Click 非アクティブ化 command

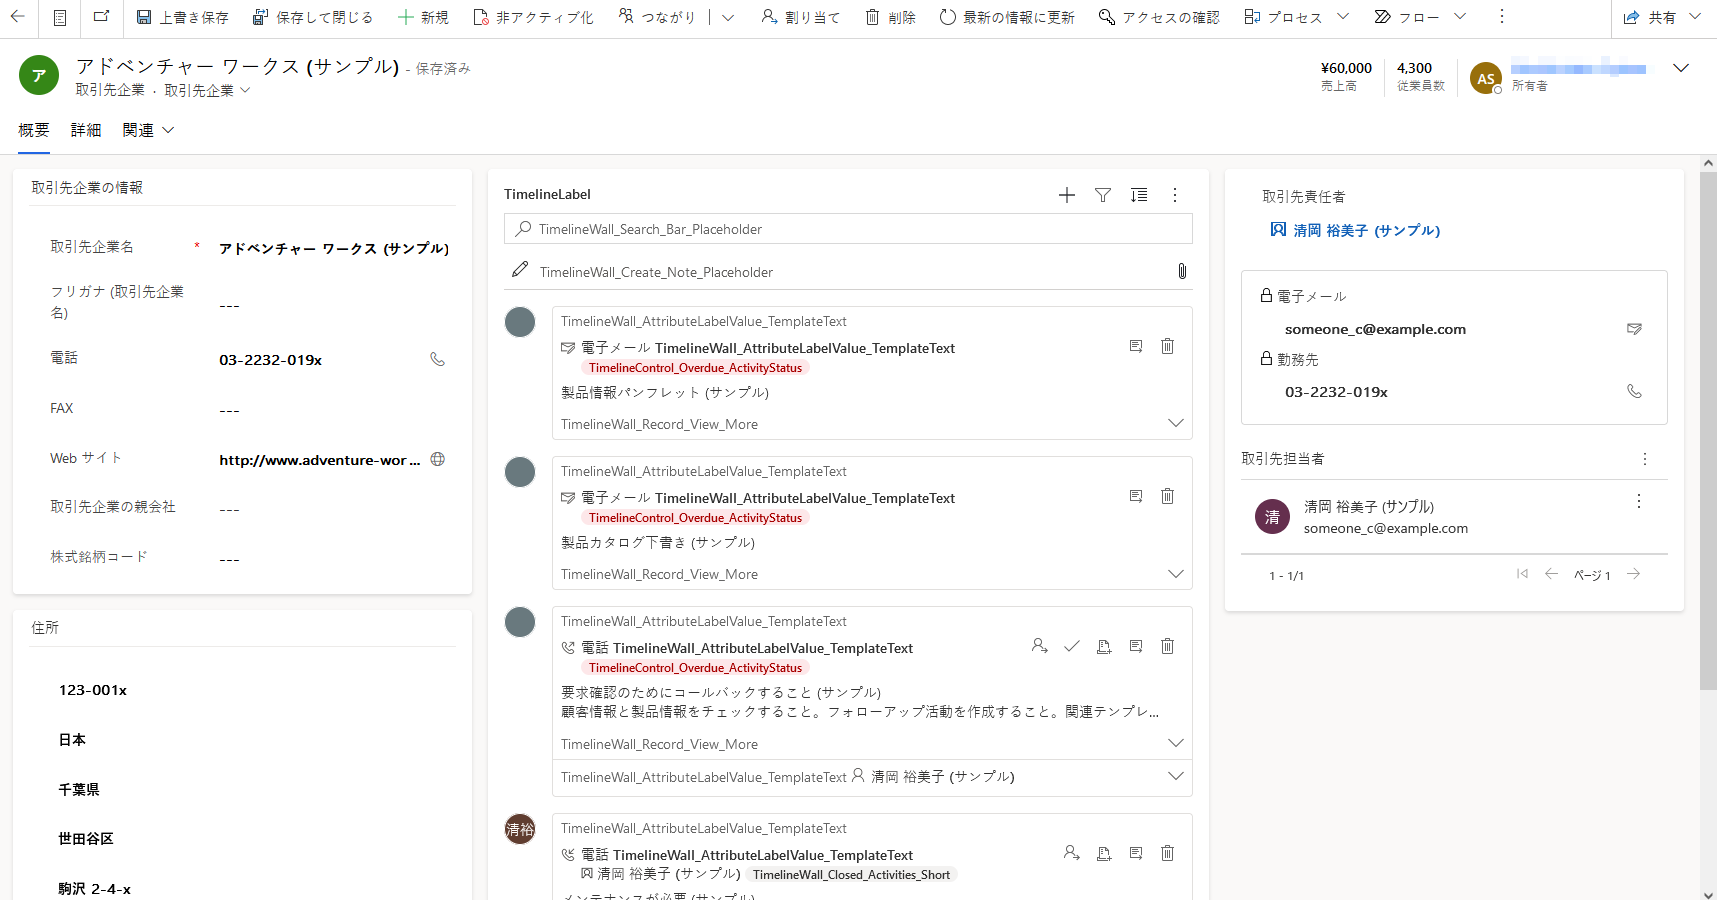point(533,17)
